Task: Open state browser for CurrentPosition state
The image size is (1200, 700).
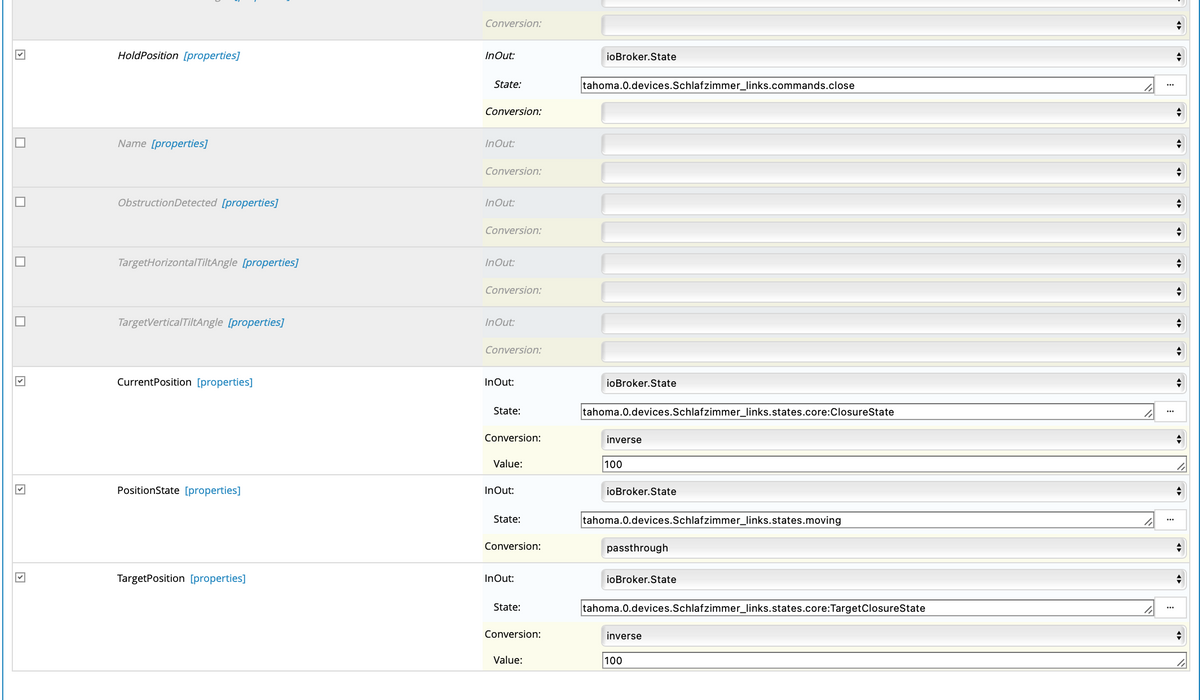Action: tap(1168, 411)
